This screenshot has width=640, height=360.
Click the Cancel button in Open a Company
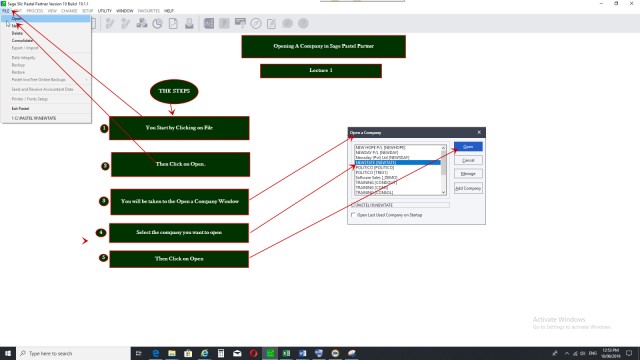468,160
